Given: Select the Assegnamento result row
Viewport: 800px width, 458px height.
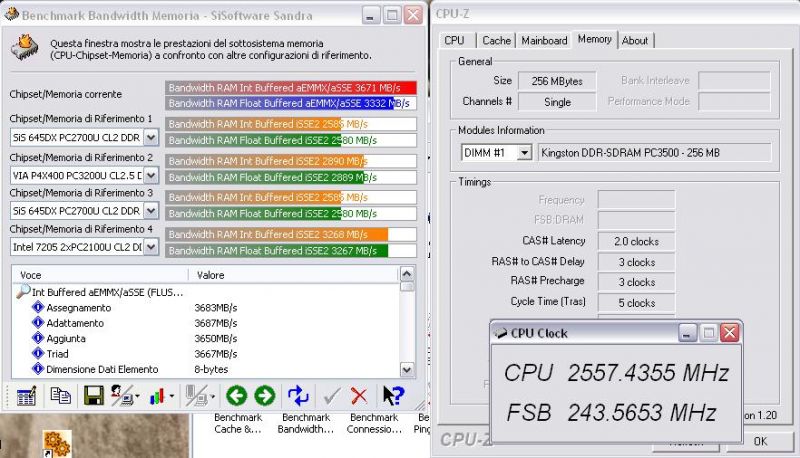Looking at the screenshot, I should 80,308.
